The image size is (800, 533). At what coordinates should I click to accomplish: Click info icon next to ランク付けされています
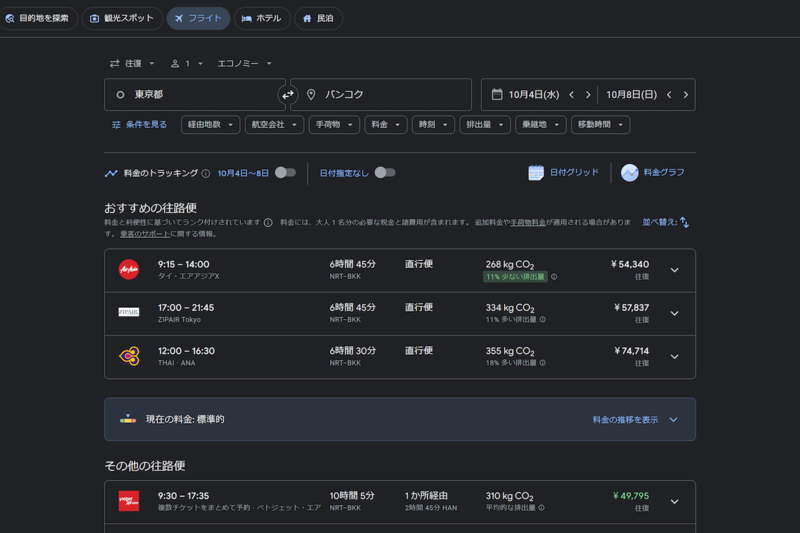click(x=268, y=222)
